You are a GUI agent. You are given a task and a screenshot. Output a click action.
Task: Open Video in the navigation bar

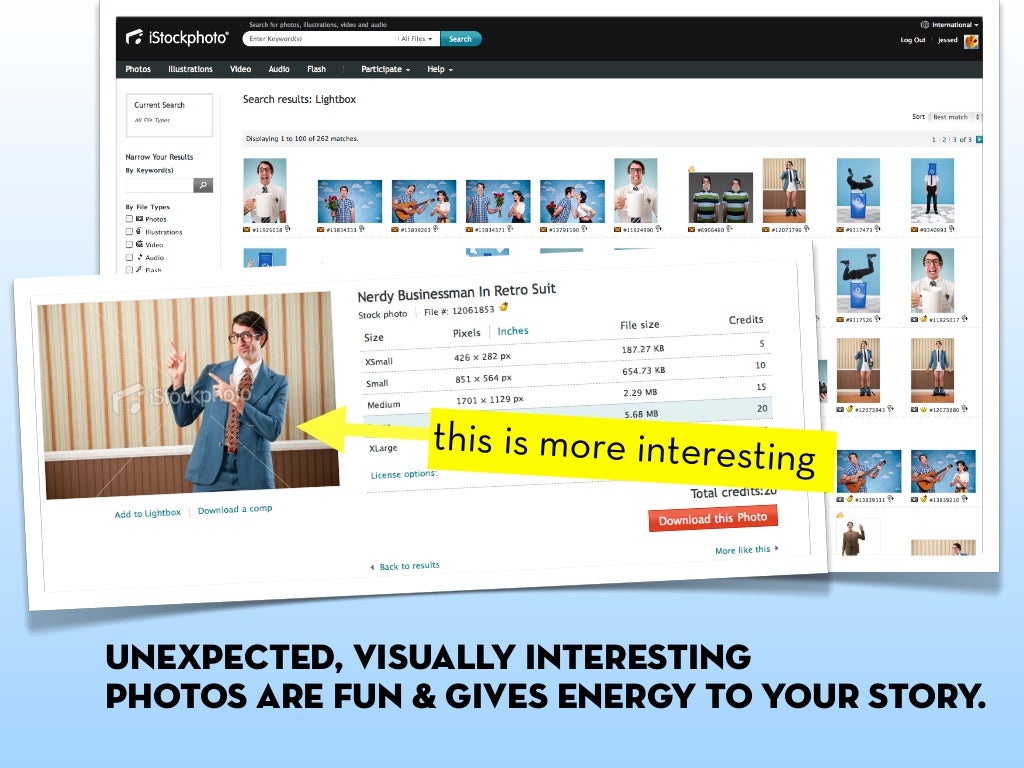coord(240,69)
